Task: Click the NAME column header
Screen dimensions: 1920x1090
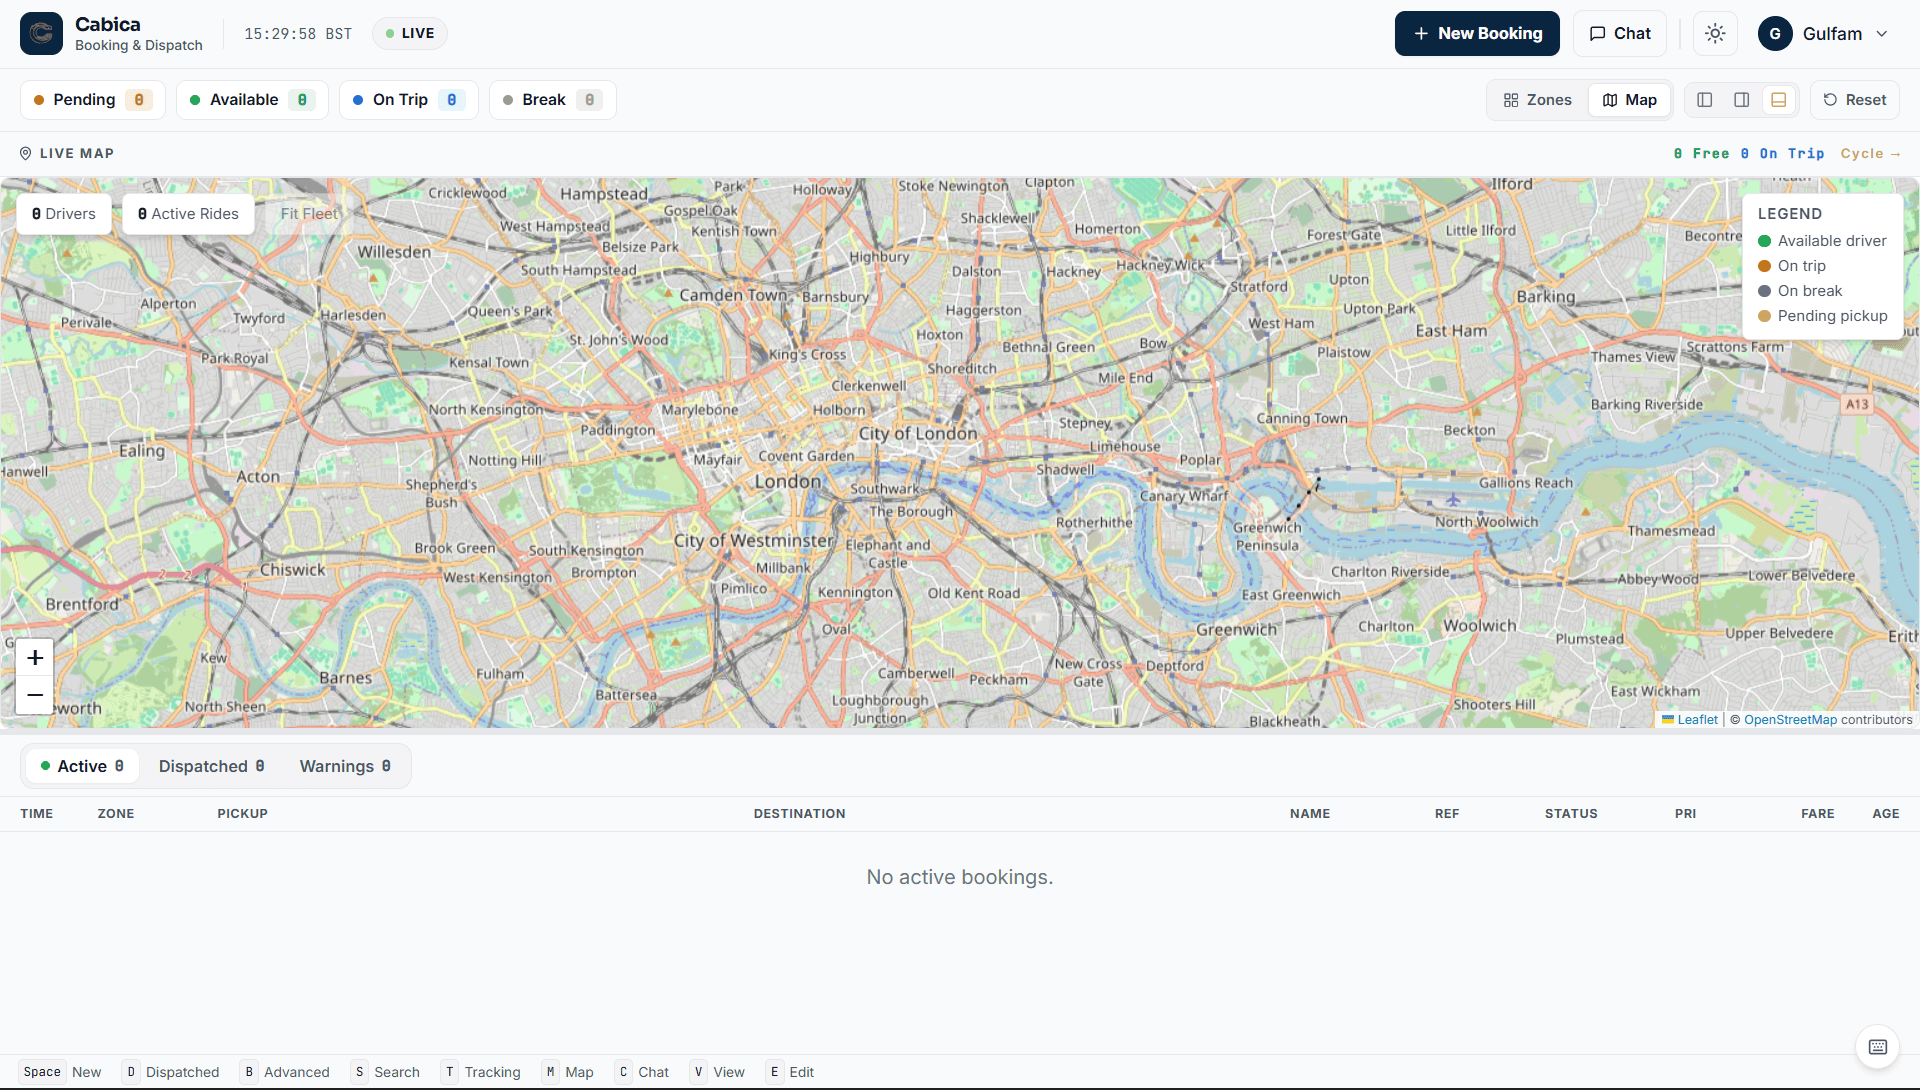Action: pyautogui.click(x=1310, y=814)
